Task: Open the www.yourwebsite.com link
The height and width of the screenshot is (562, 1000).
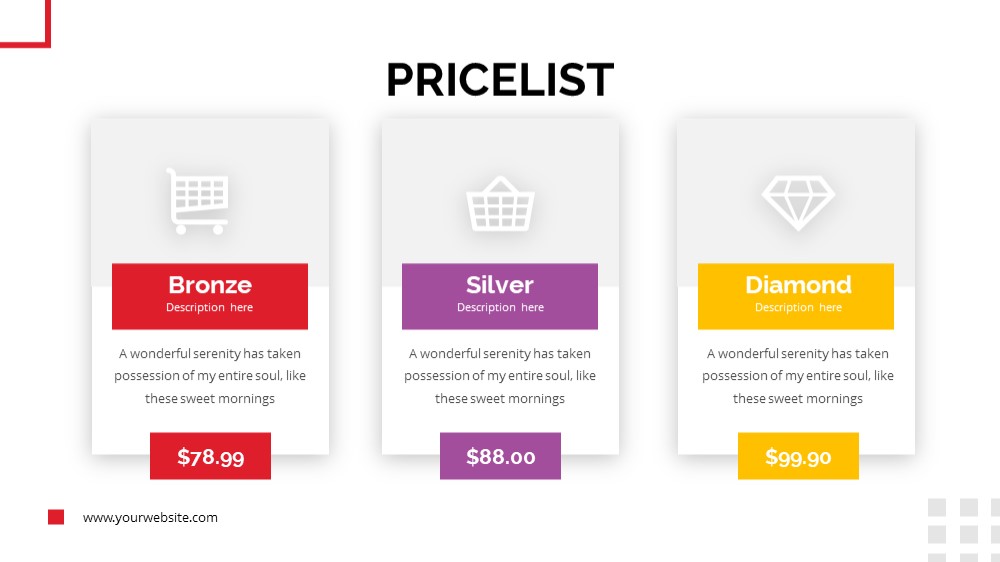Action: pos(150,517)
